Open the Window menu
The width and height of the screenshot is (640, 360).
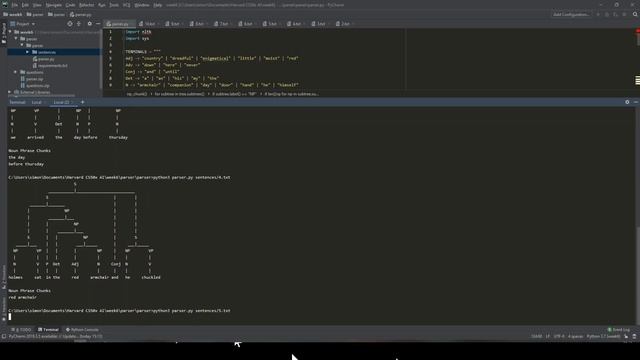[x=142, y=5]
